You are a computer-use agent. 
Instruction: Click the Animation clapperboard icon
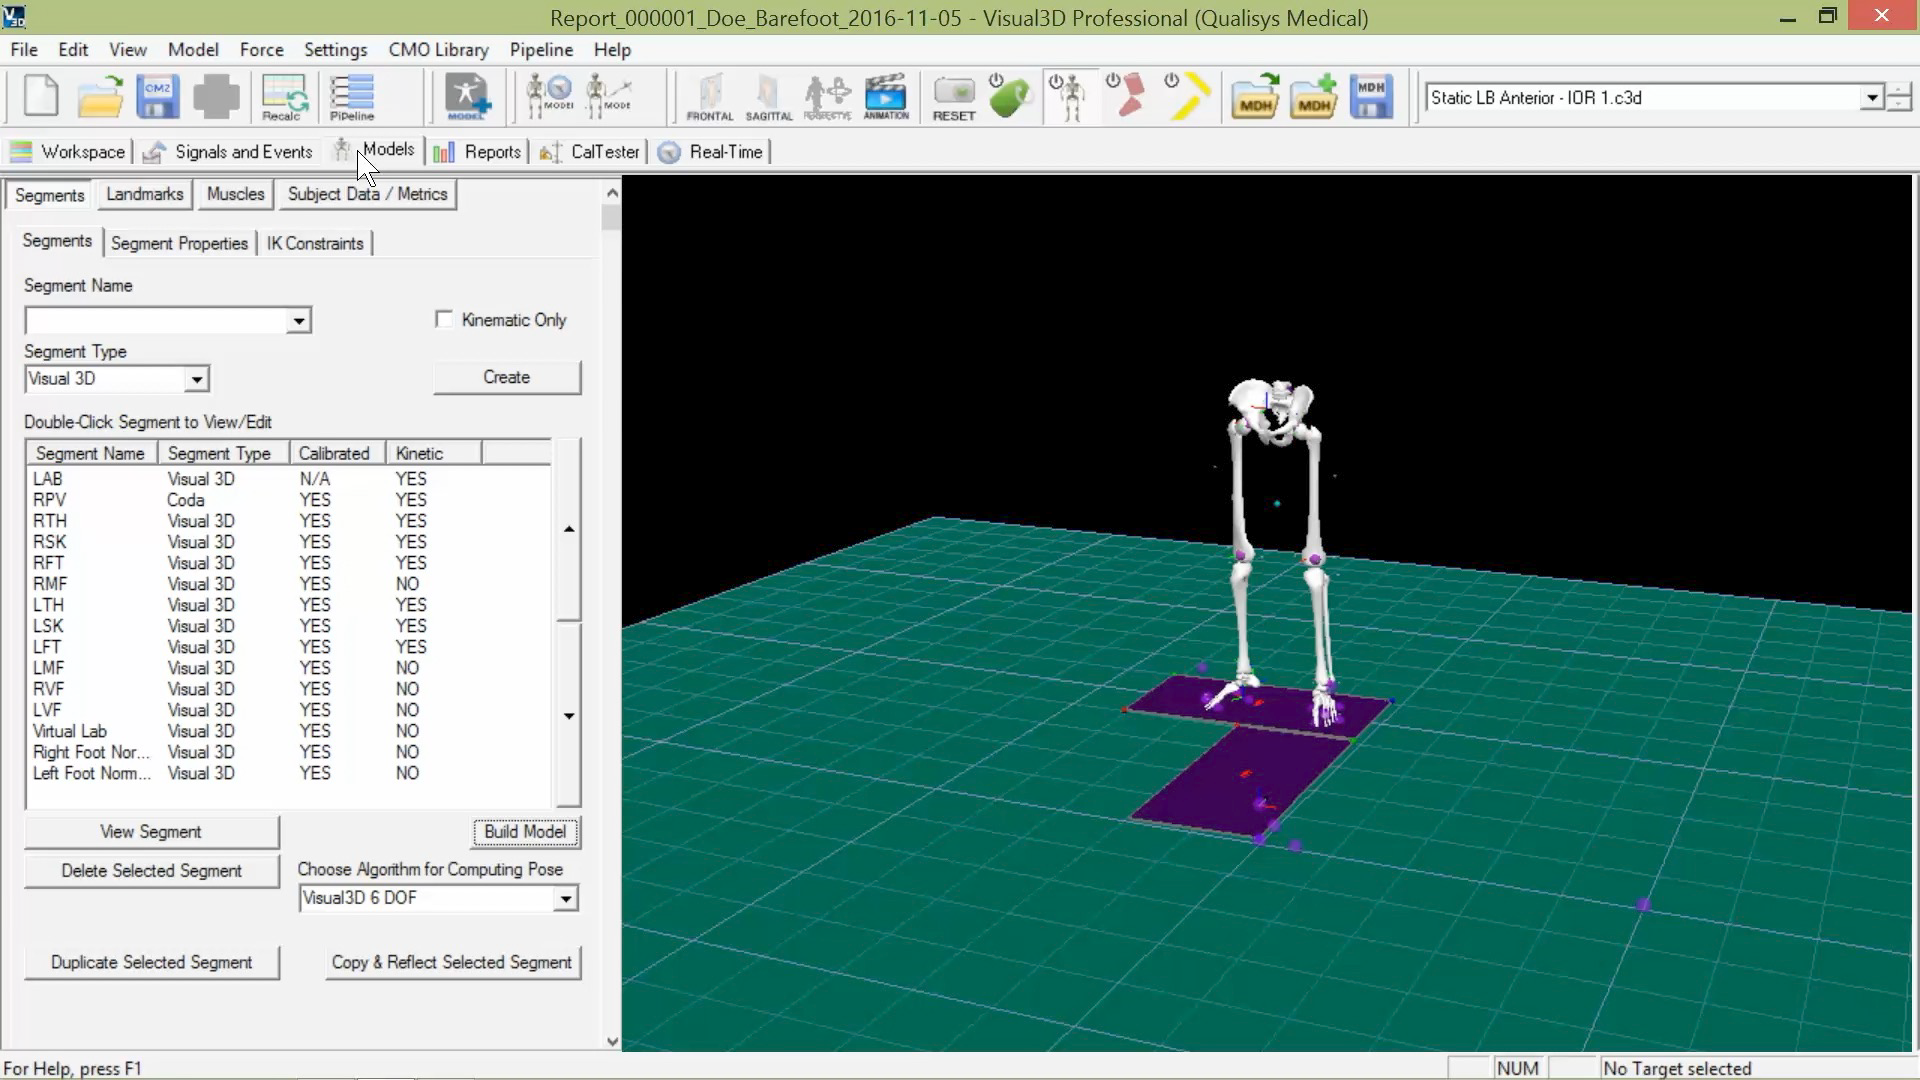pyautogui.click(x=886, y=98)
